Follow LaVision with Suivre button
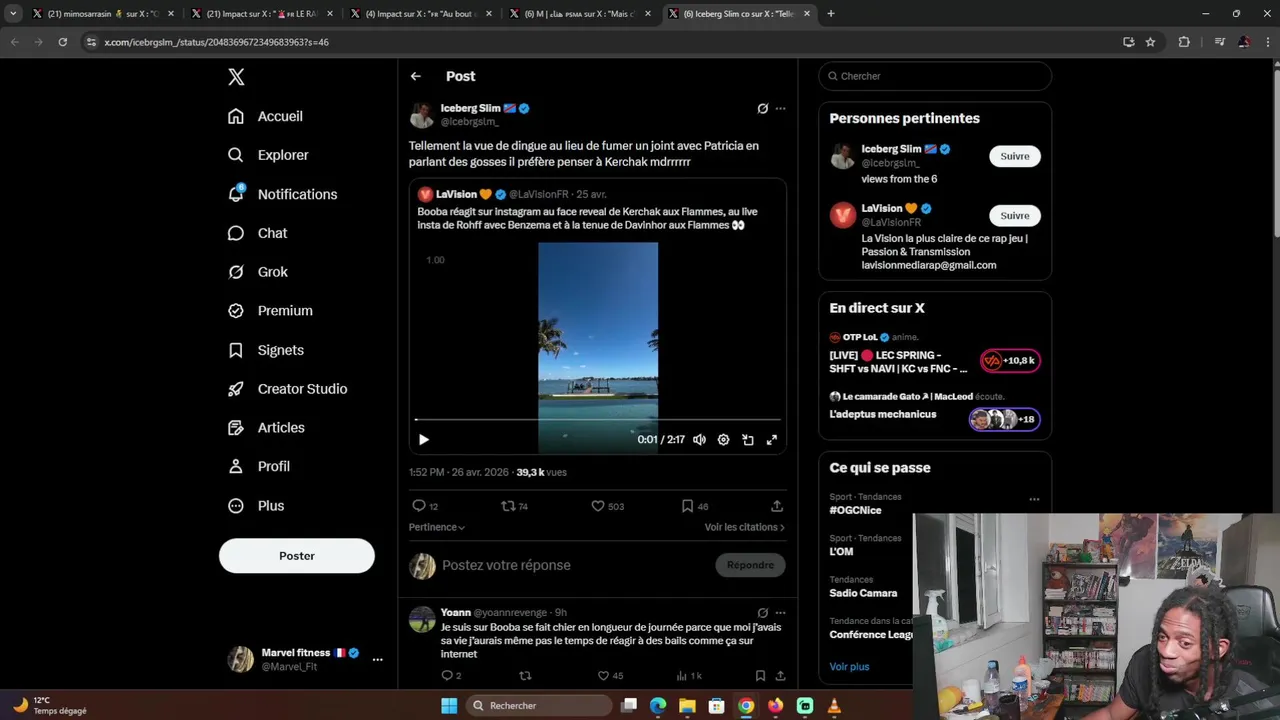Screen dimensions: 1280x720 click(1015, 215)
